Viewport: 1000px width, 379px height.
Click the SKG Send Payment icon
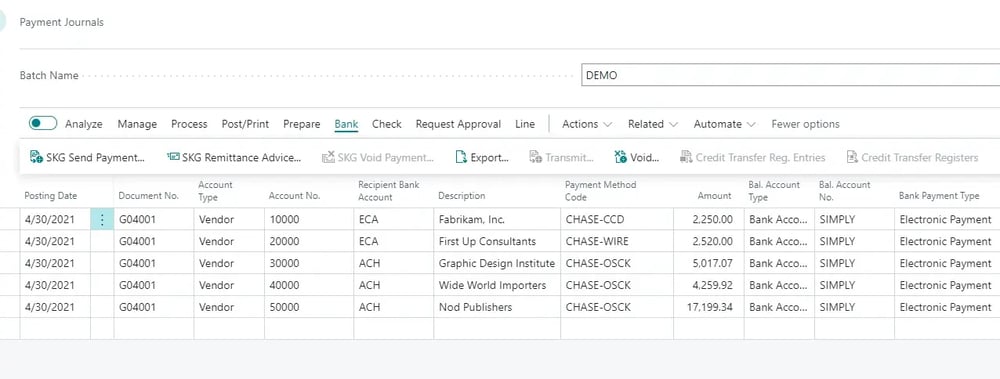[36, 157]
